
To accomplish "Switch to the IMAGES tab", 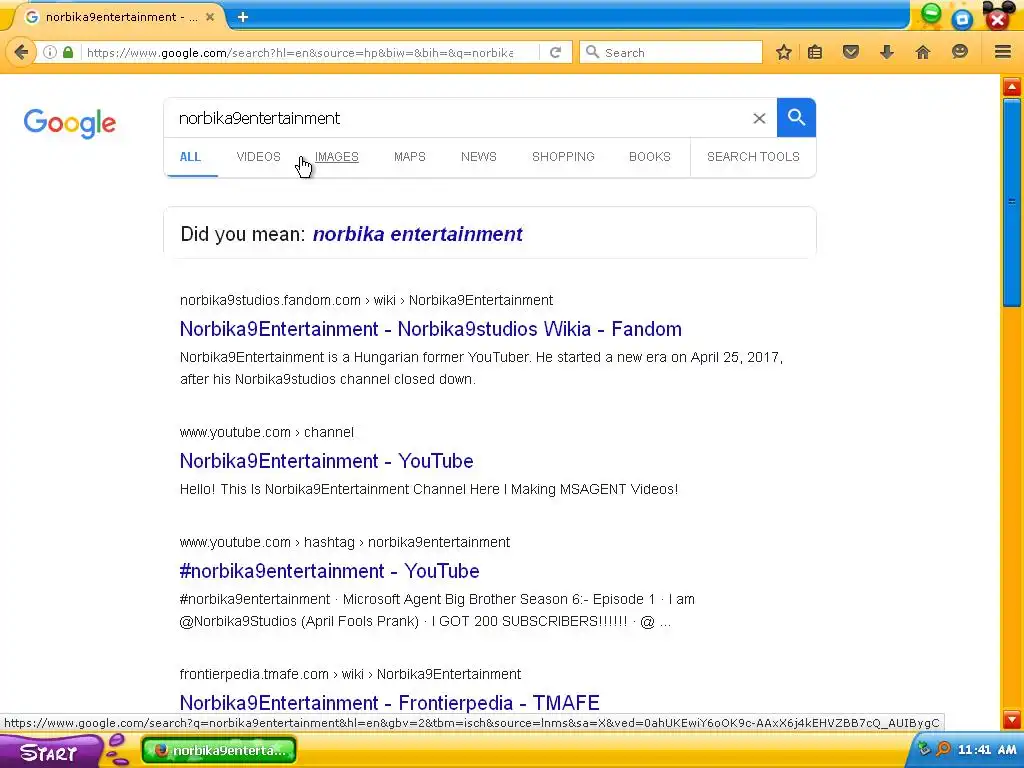I will (x=337, y=157).
